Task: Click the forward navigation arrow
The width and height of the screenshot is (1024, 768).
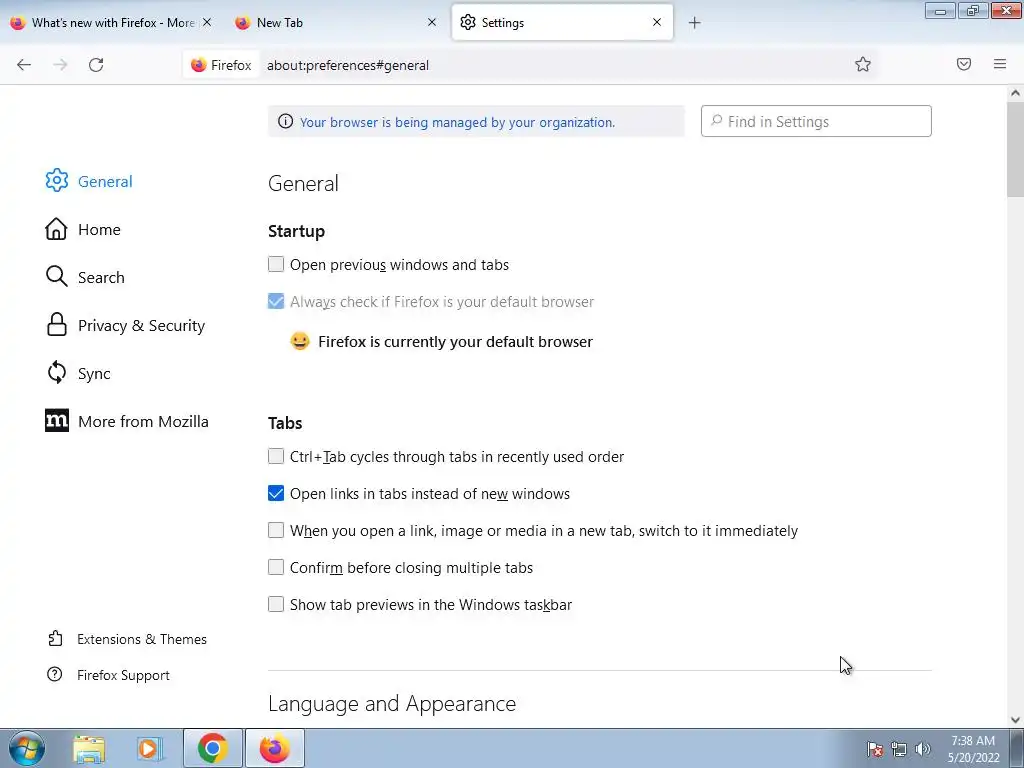Action: 60,65
